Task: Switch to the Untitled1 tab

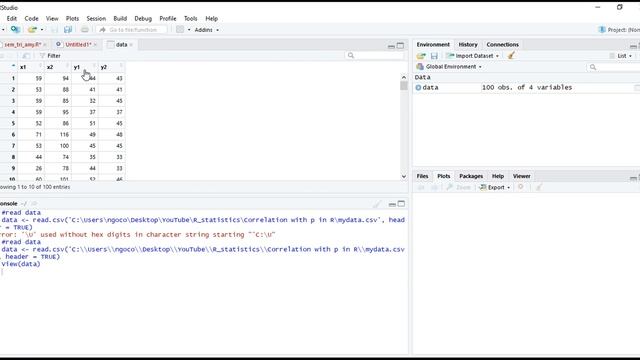Action: point(78,44)
